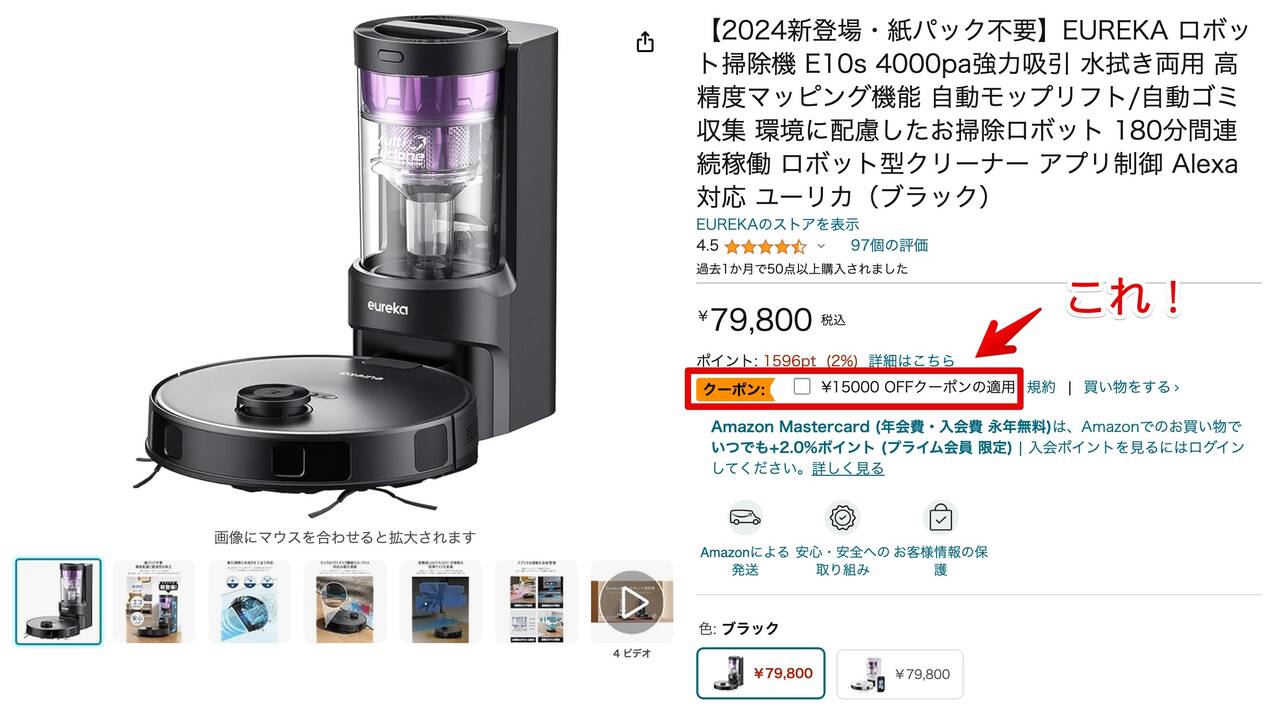The height and width of the screenshot is (714, 1280).
Task: Open the EUREKAのストアを表示 store link
Action: pos(778,224)
